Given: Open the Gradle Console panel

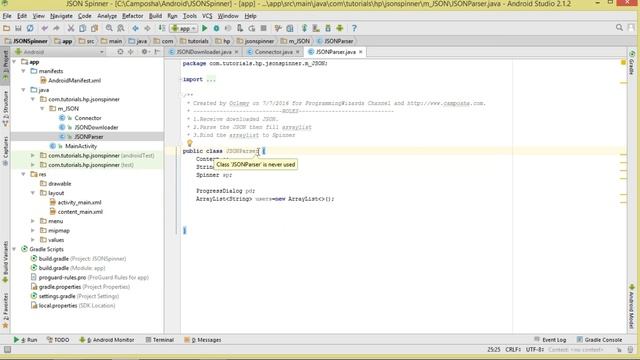Looking at the screenshot, I should click(599, 340).
